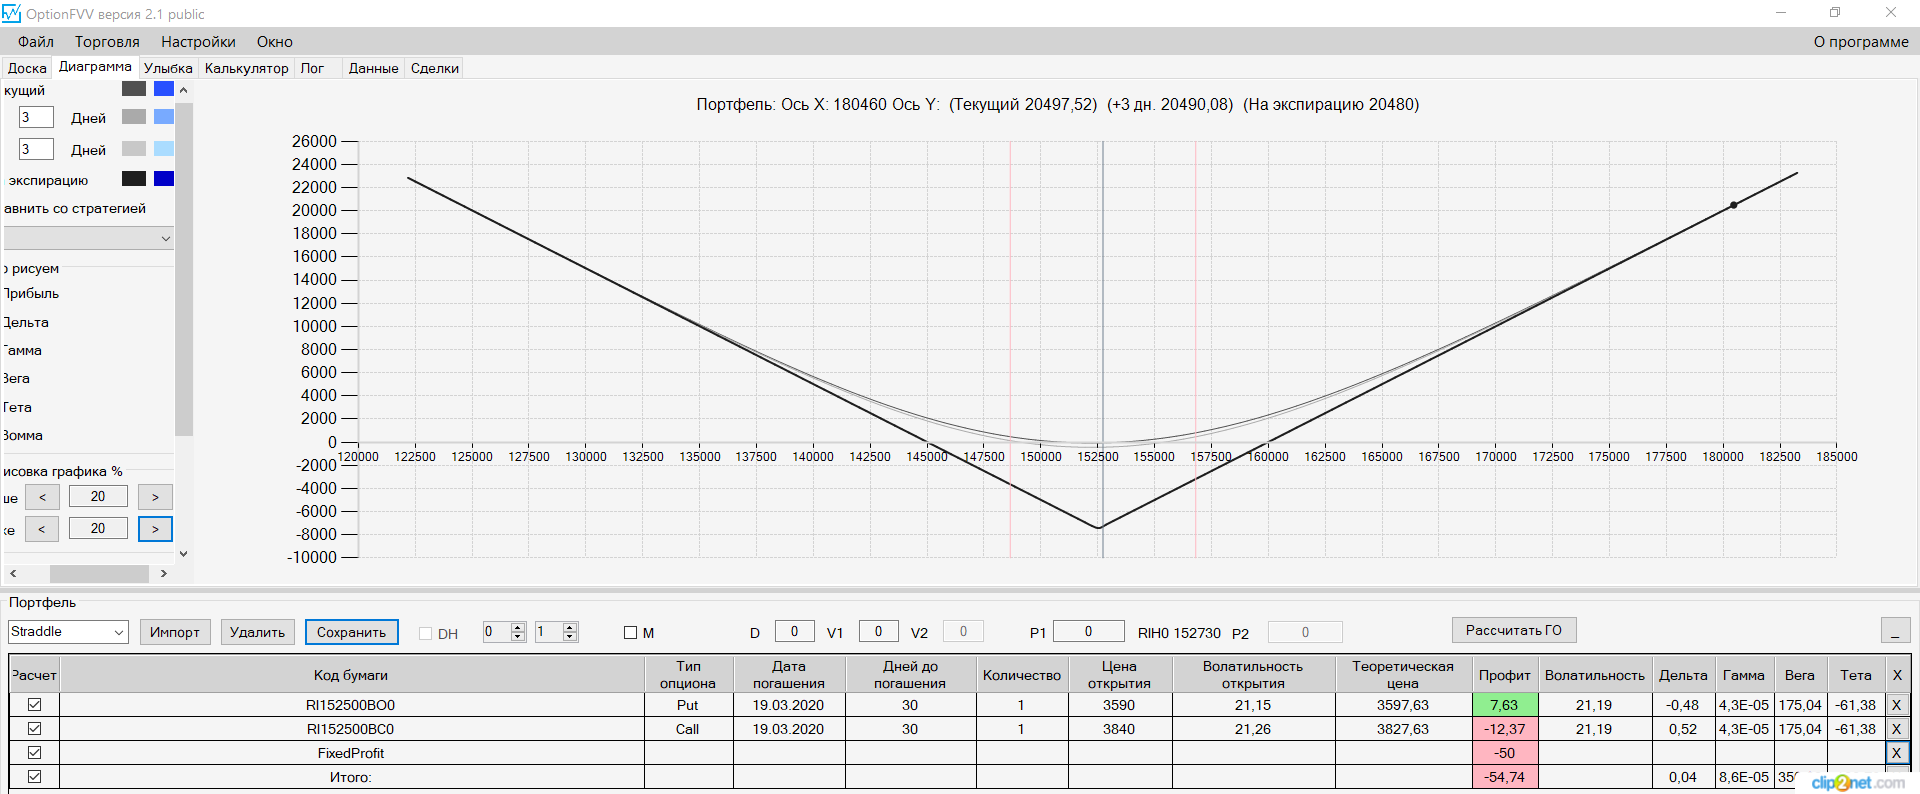Click the D input field
The width and height of the screenshot is (1920, 794).
tap(794, 631)
